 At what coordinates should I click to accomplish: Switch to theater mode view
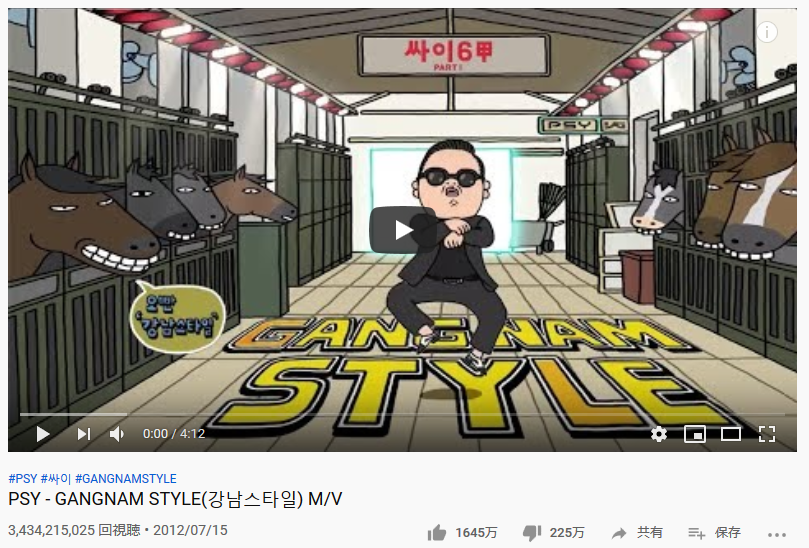(x=731, y=434)
